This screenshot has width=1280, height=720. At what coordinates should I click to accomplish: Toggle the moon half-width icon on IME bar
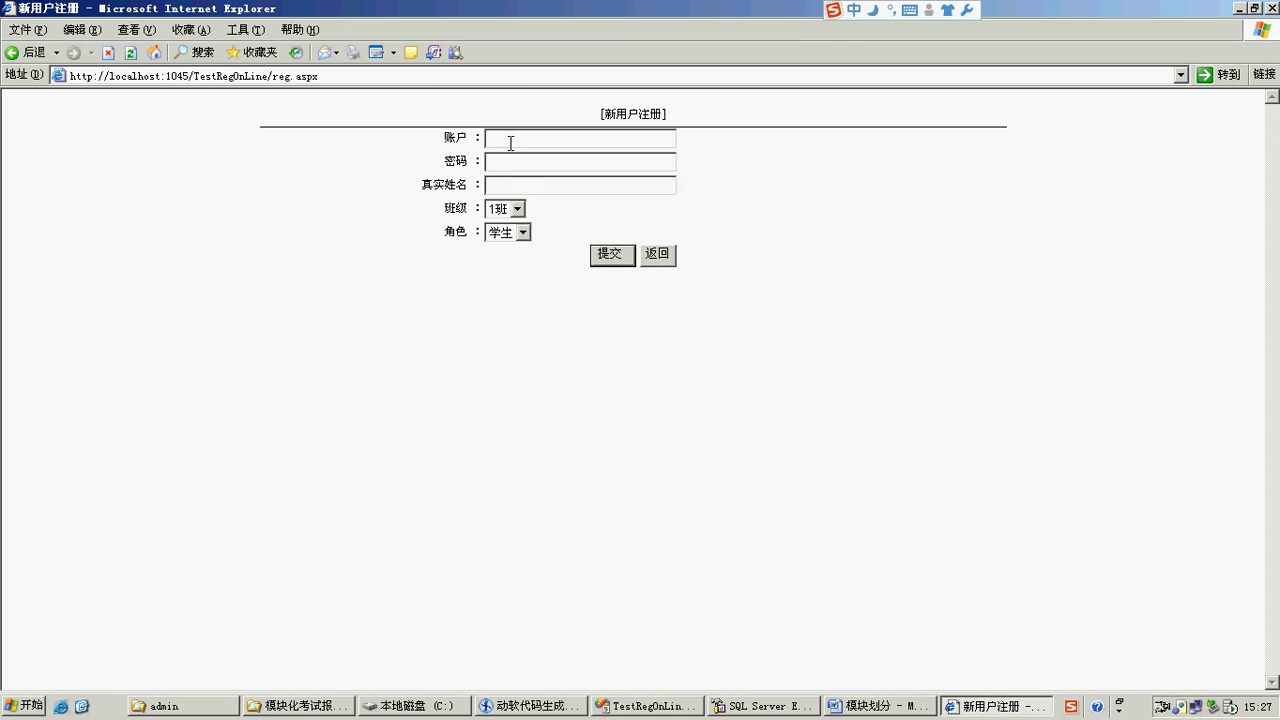873,10
